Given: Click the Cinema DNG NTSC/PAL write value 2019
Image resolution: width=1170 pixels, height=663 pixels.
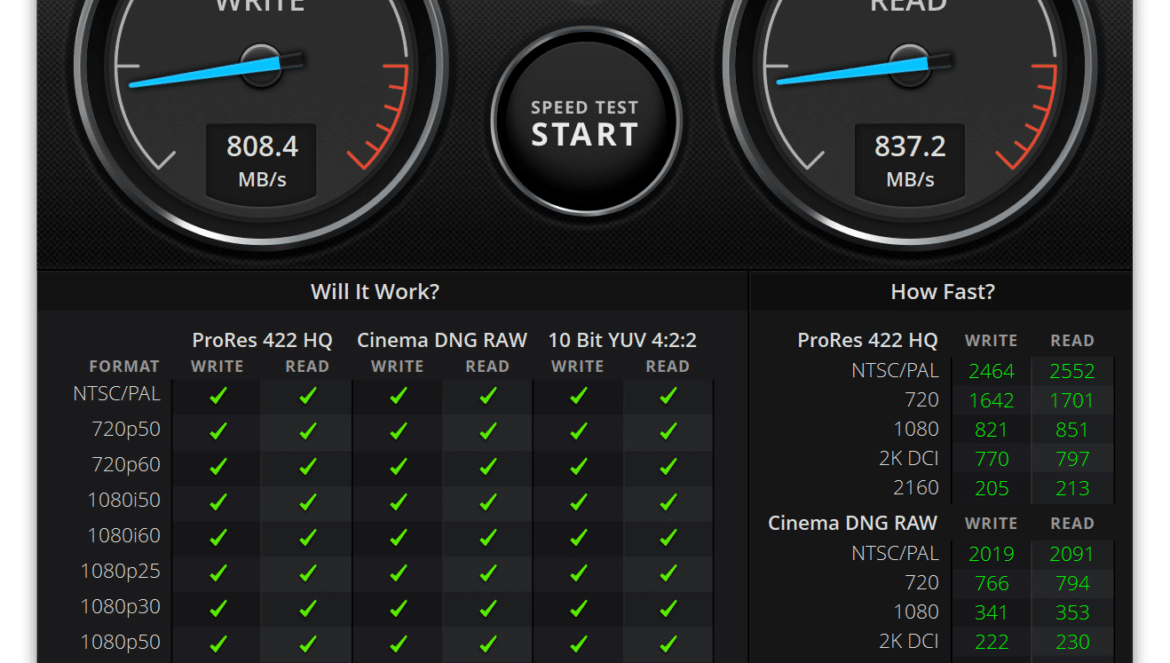Looking at the screenshot, I should 991,554.
